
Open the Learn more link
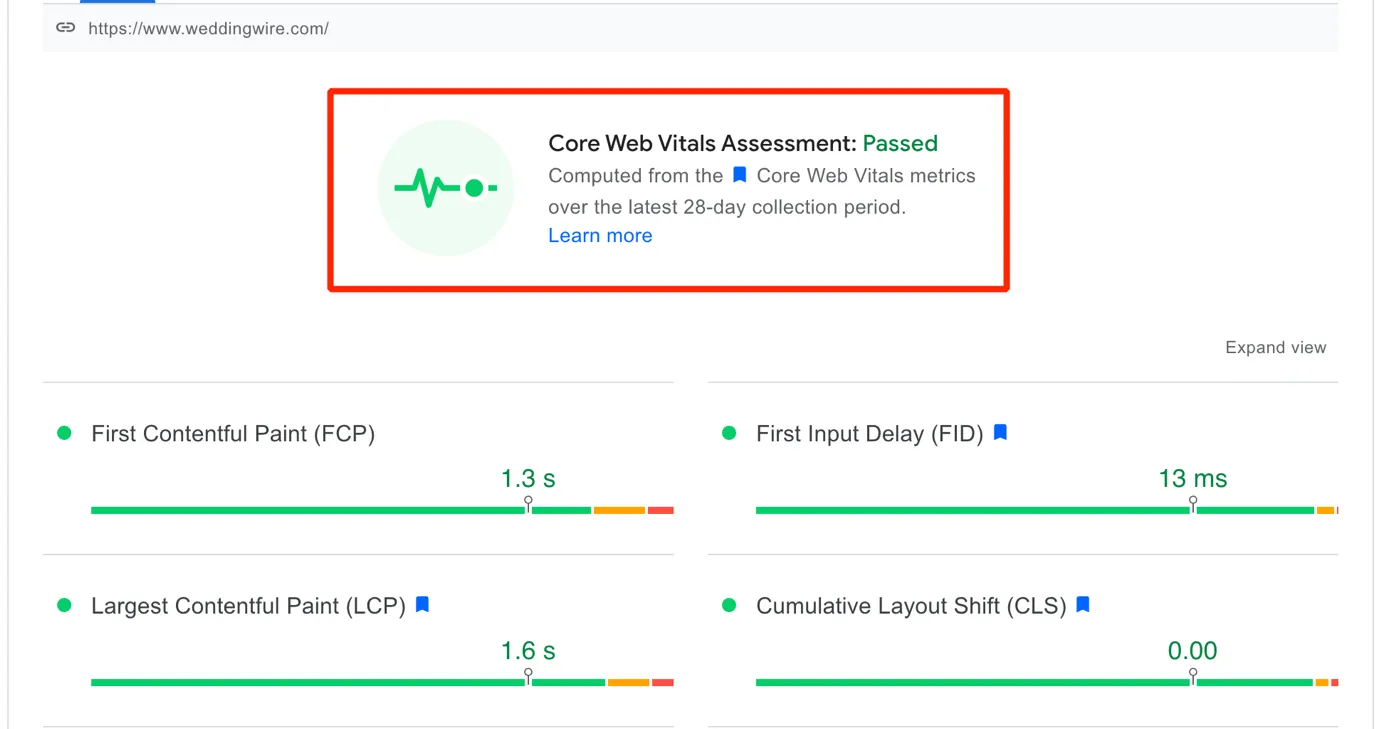tap(600, 236)
